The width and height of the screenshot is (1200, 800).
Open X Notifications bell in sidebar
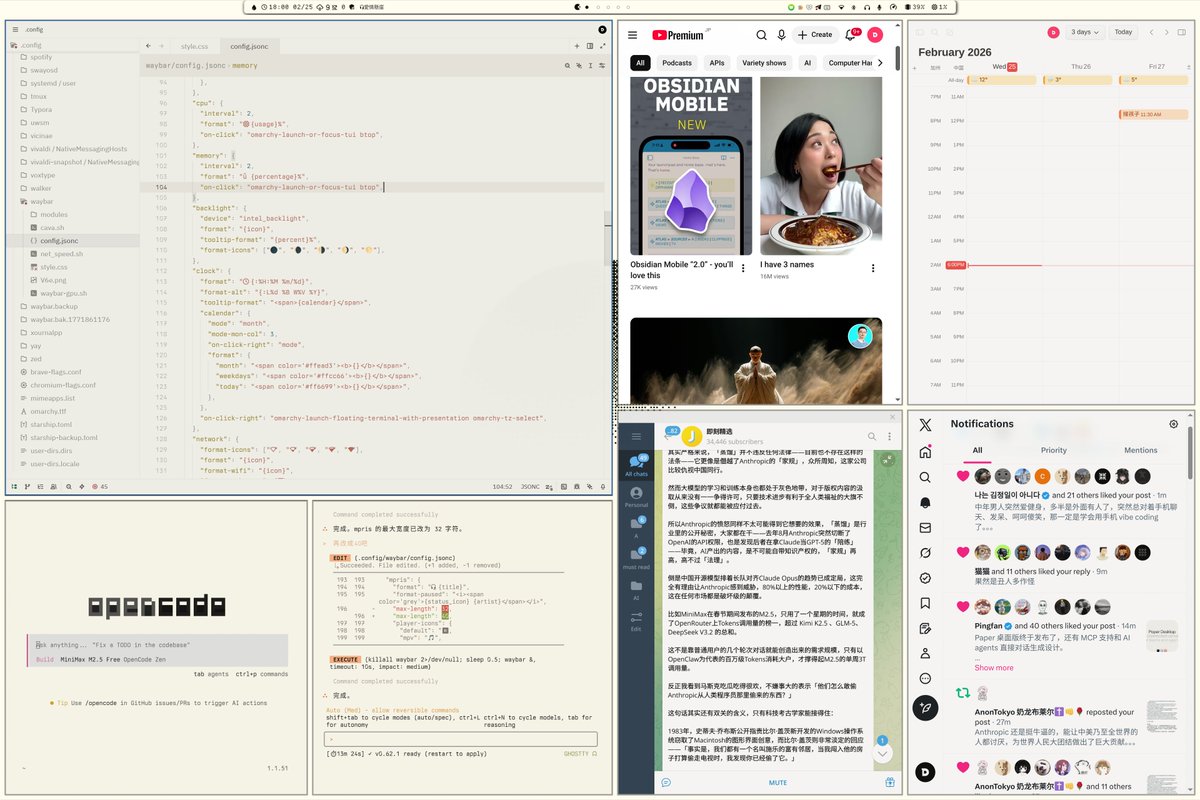point(925,502)
